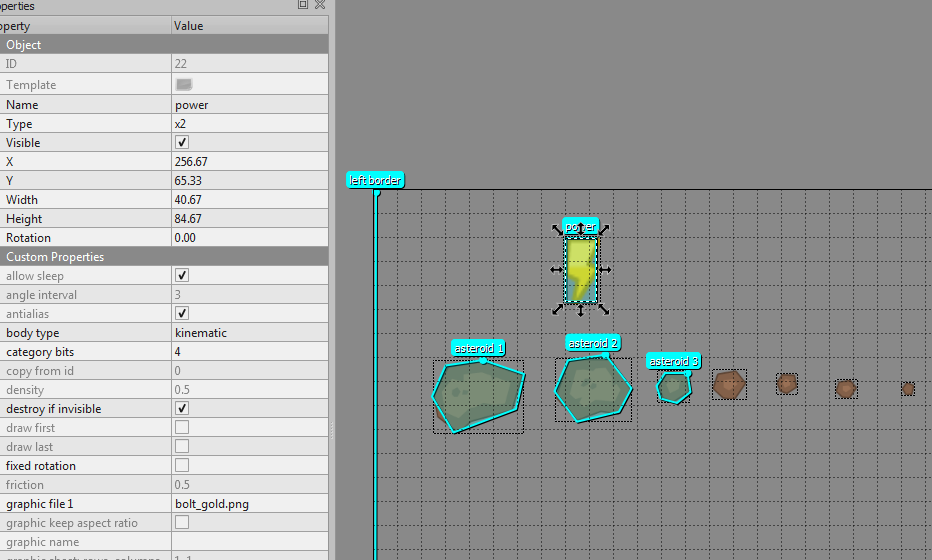Toggle destroy if invisible checkbox

click(182, 409)
